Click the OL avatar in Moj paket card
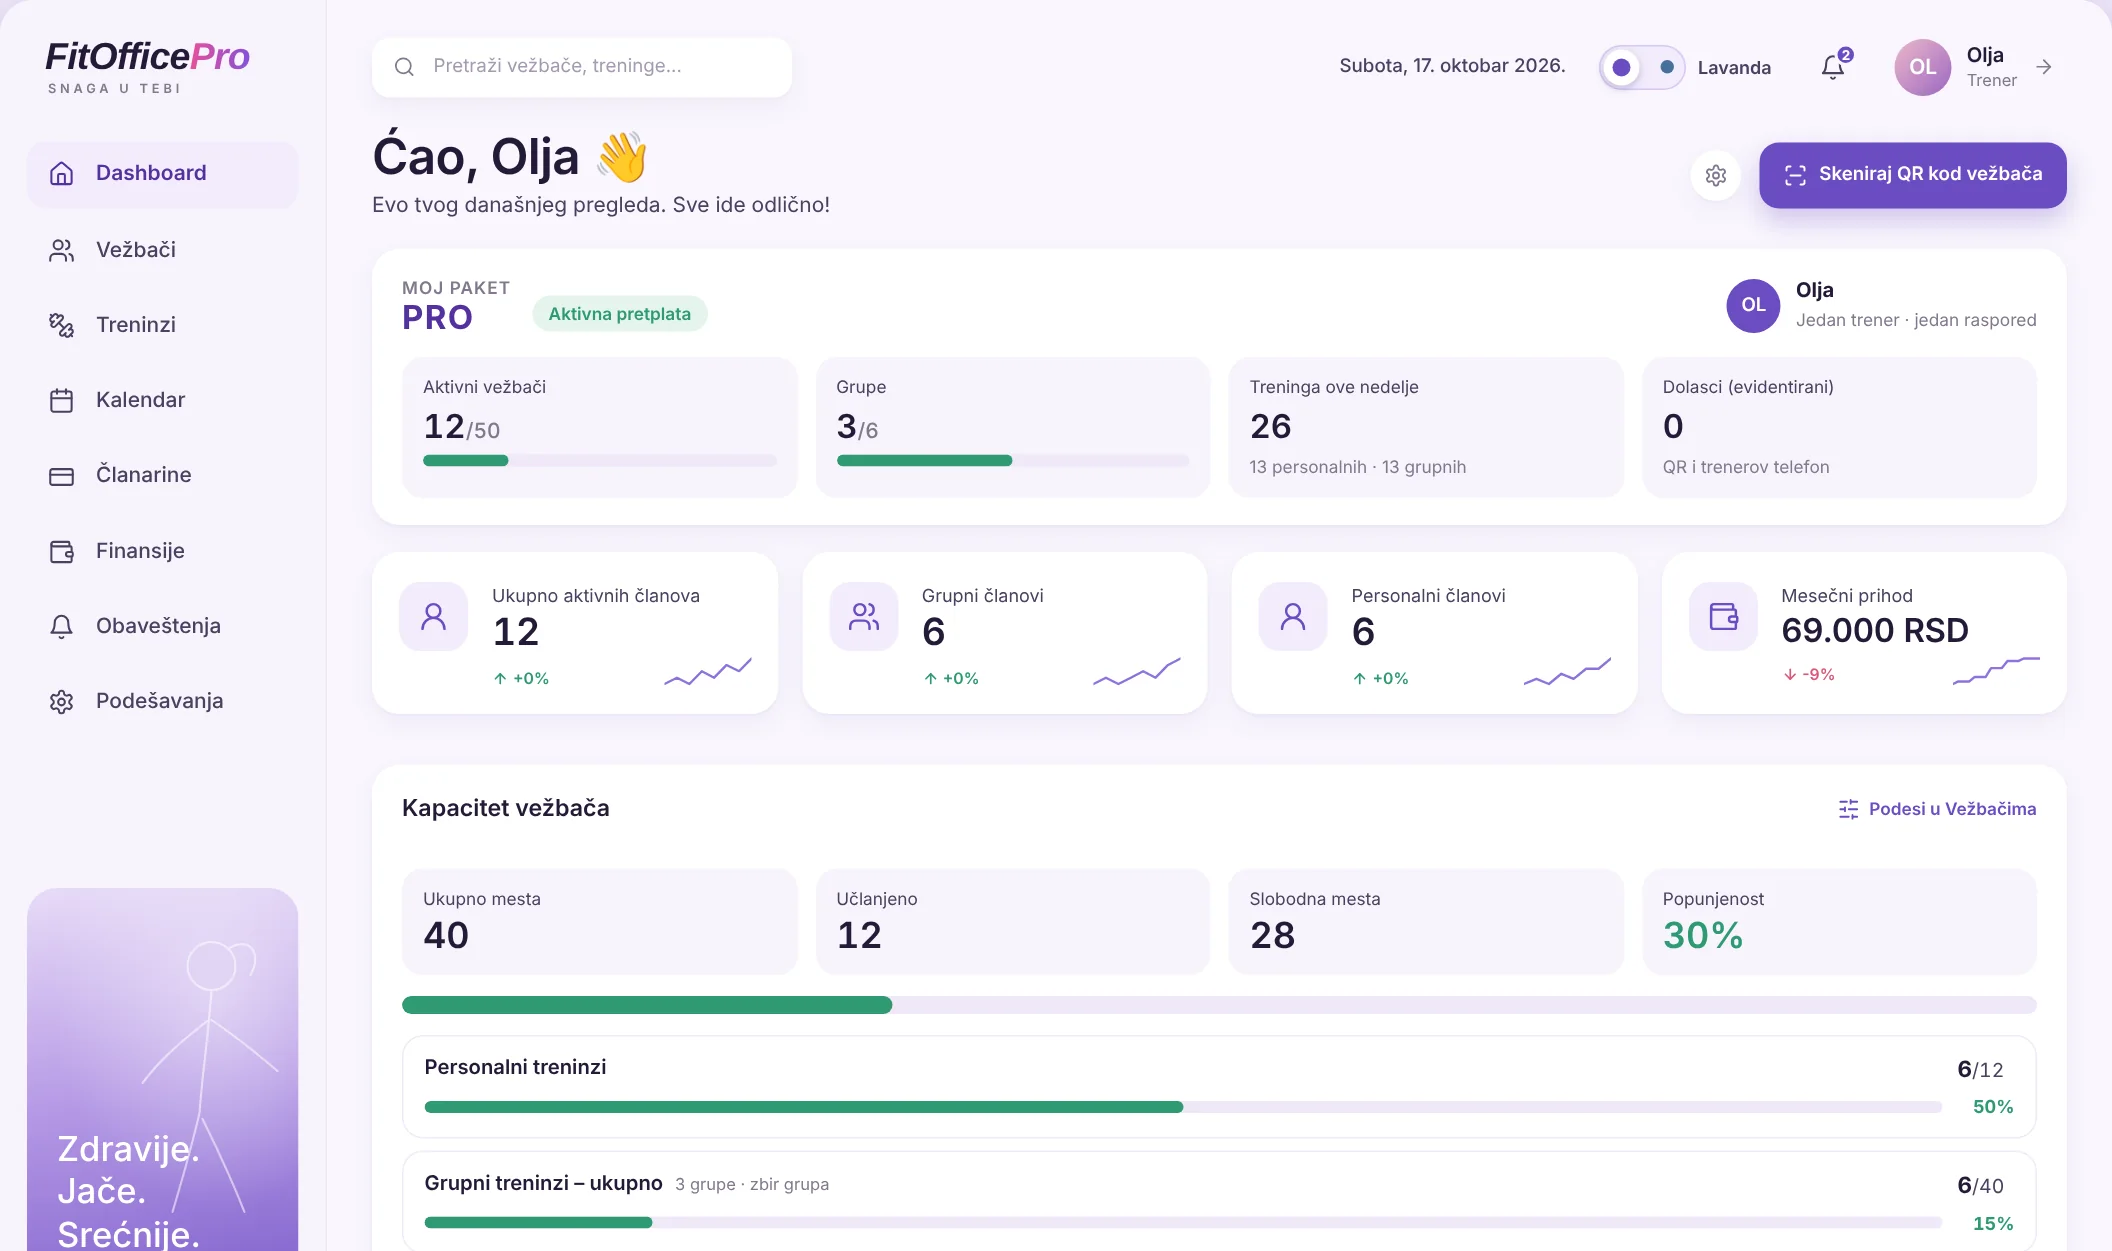The image size is (2112, 1251). click(1753, 305)
